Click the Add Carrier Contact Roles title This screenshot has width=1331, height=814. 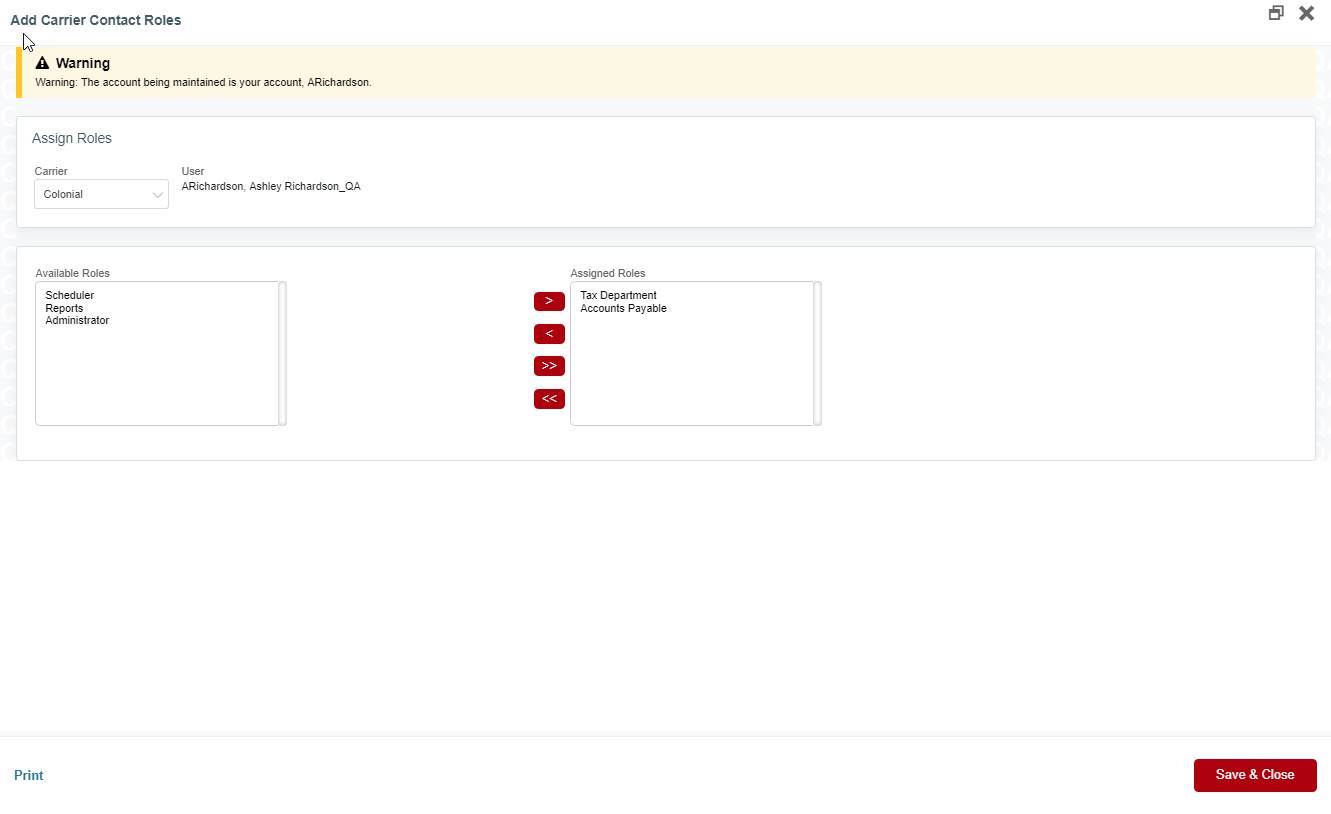pyautogui.click(x=95, y=19)
